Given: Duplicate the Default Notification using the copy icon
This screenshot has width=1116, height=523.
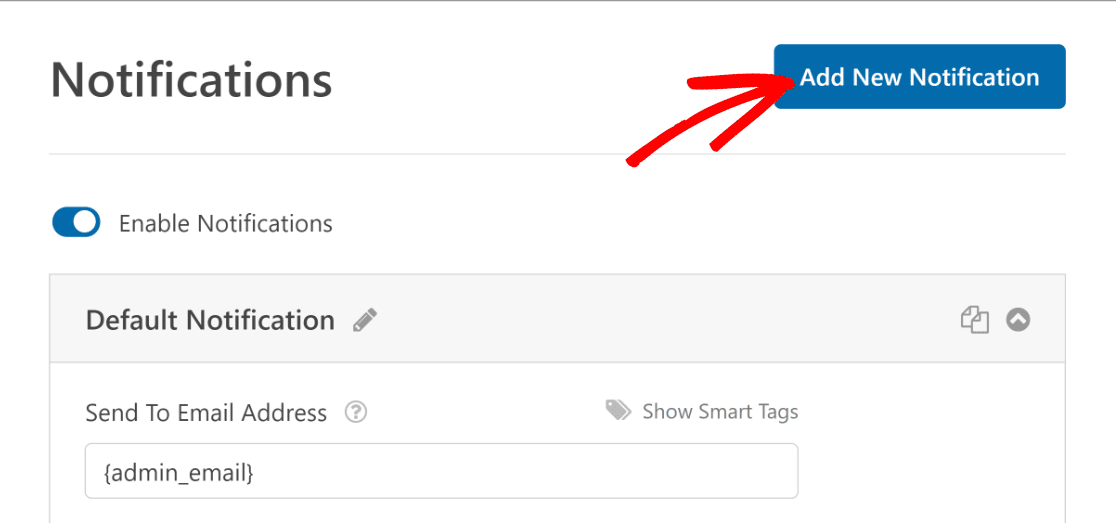Looking at the screenshot, I should point(975,320).
